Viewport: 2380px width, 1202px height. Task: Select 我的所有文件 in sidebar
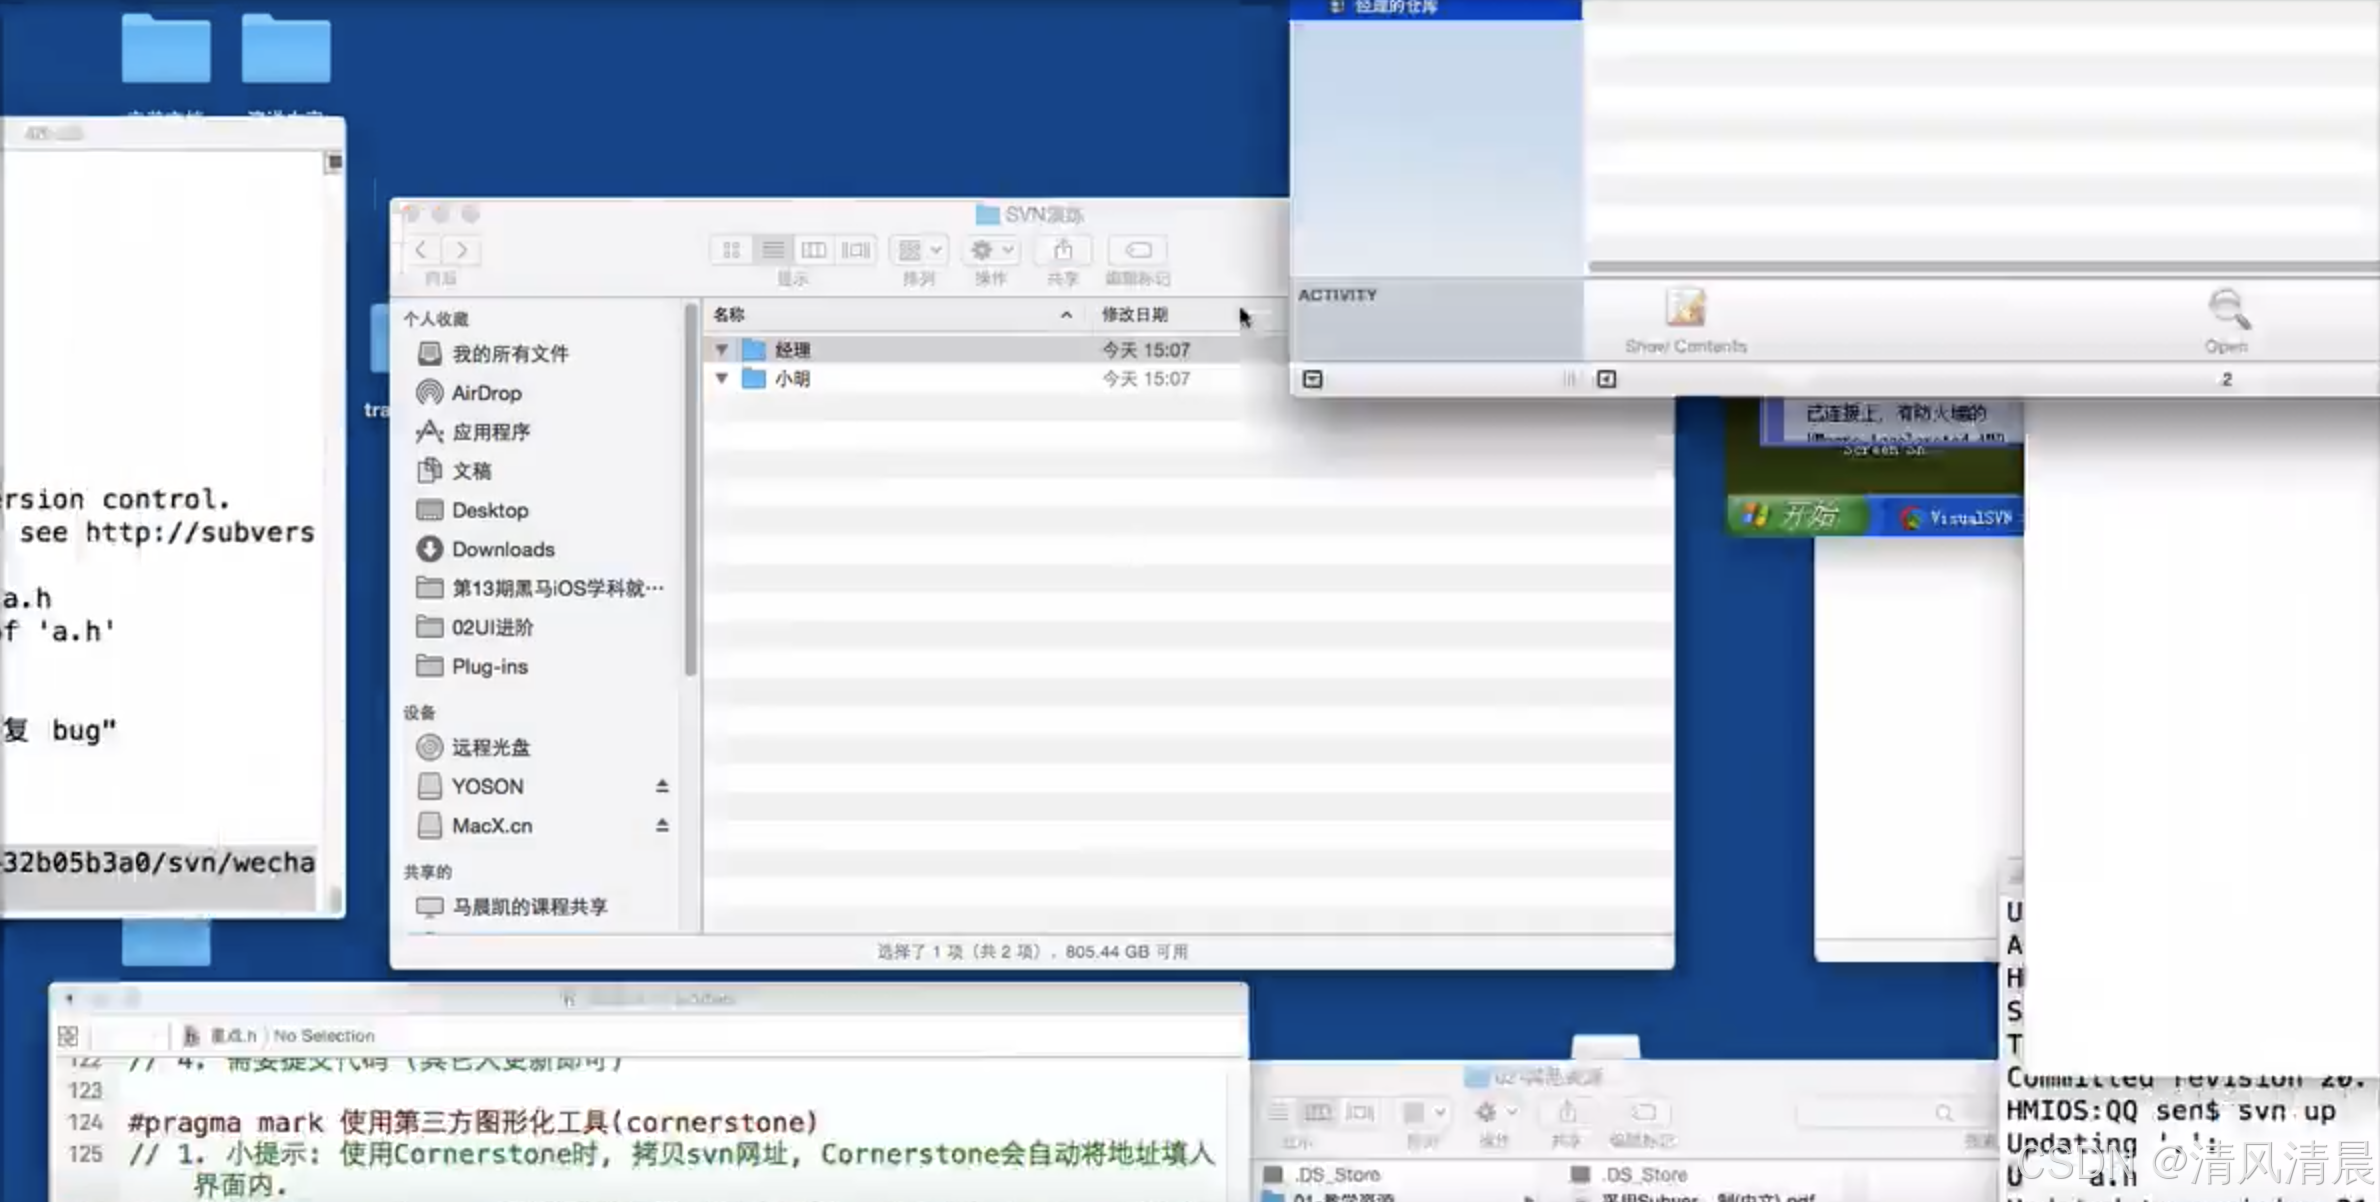click(510, 353)
